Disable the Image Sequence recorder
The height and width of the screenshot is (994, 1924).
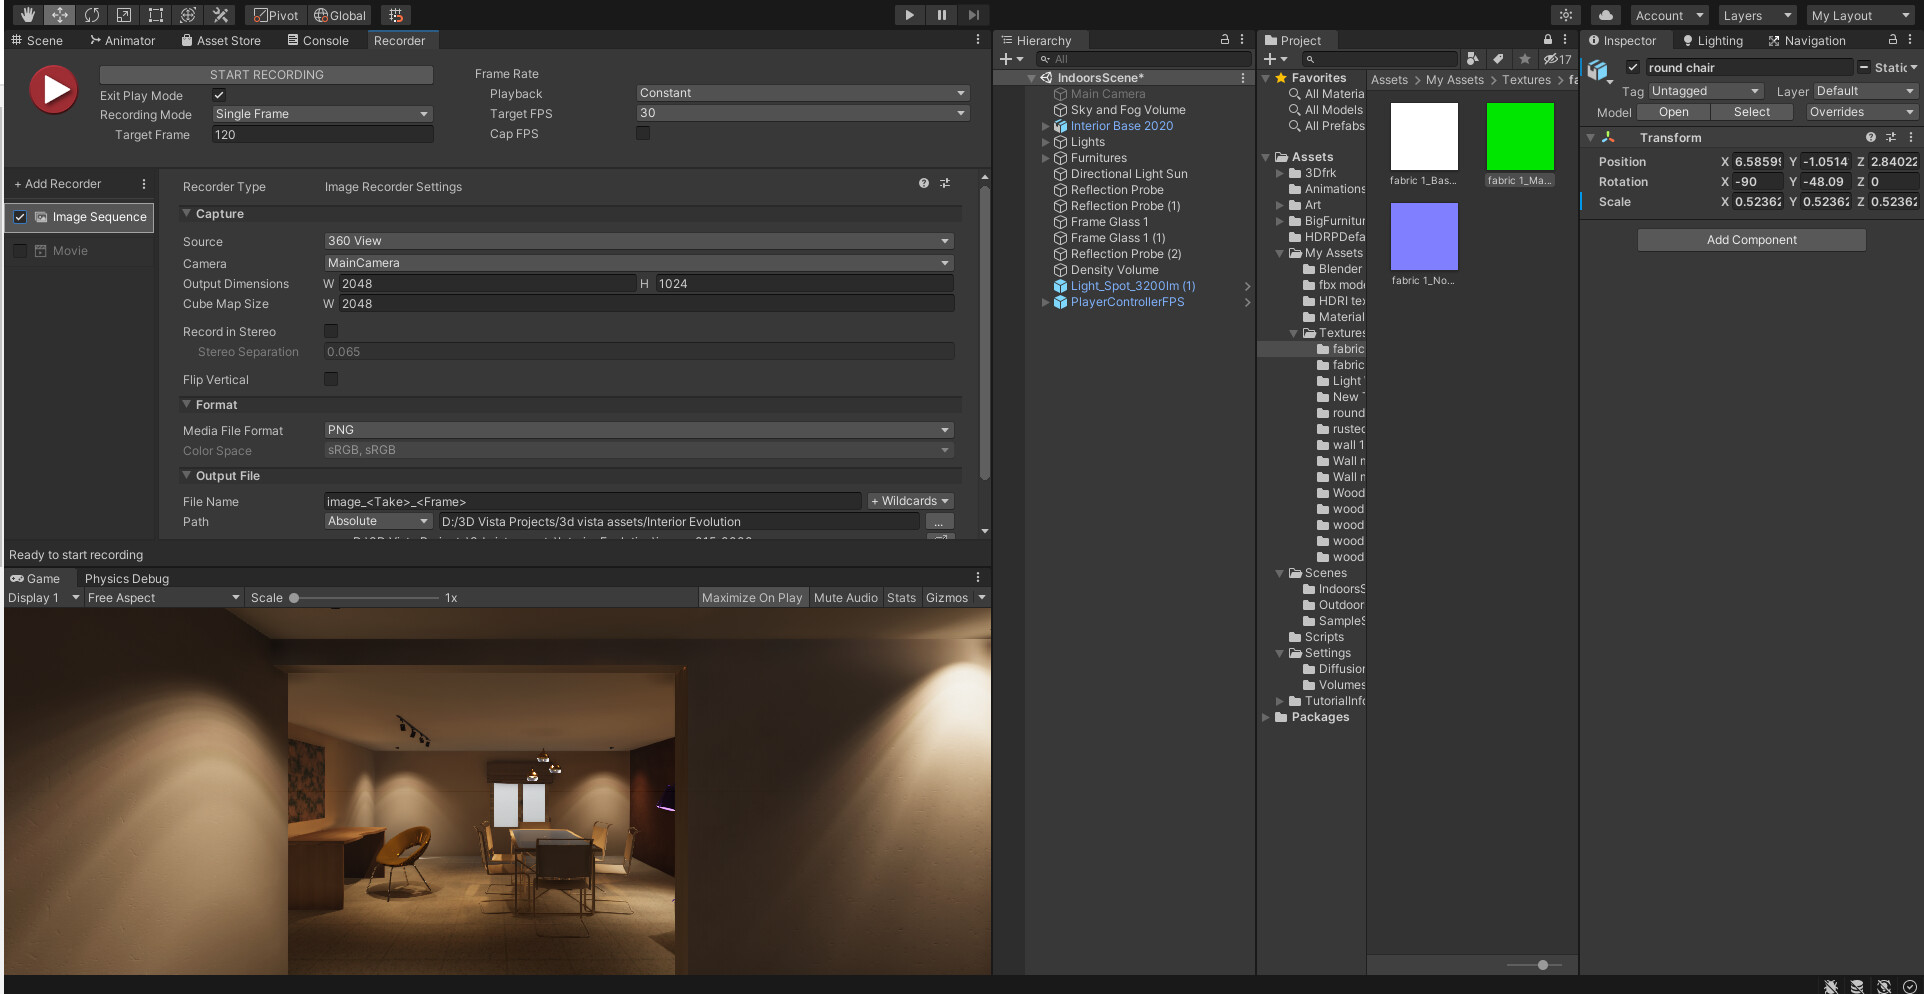click(19, 217)
